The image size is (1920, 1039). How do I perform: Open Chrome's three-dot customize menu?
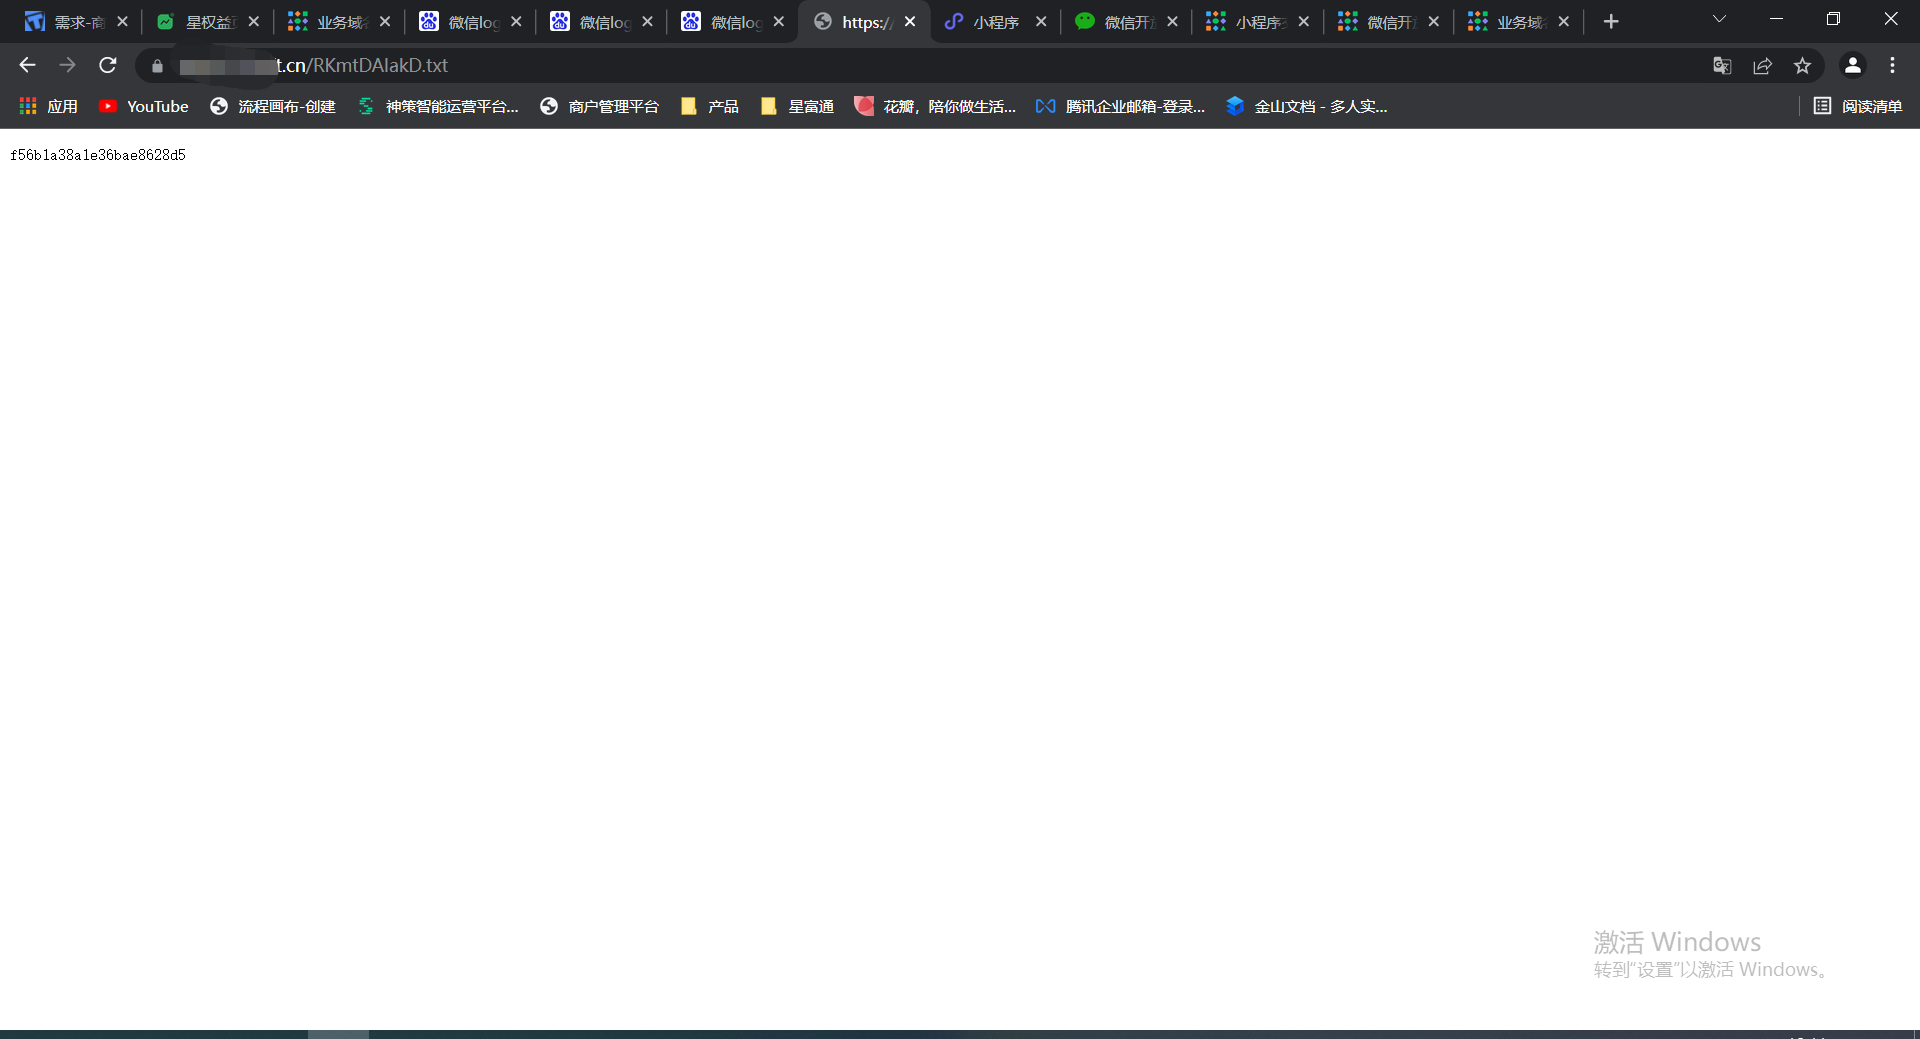1892,66
